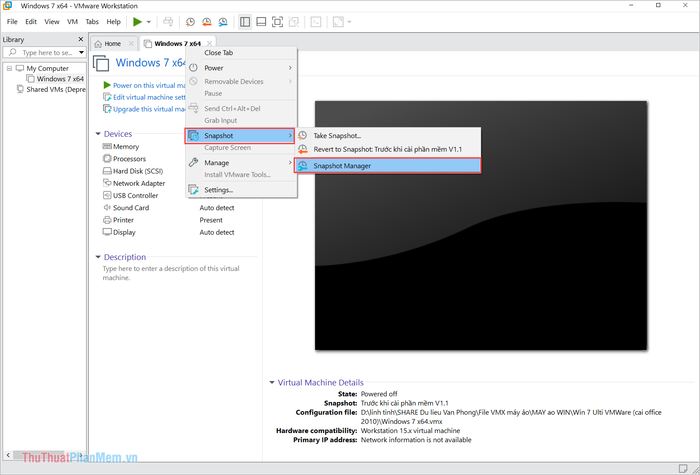Select the Display device

point(119,232)
